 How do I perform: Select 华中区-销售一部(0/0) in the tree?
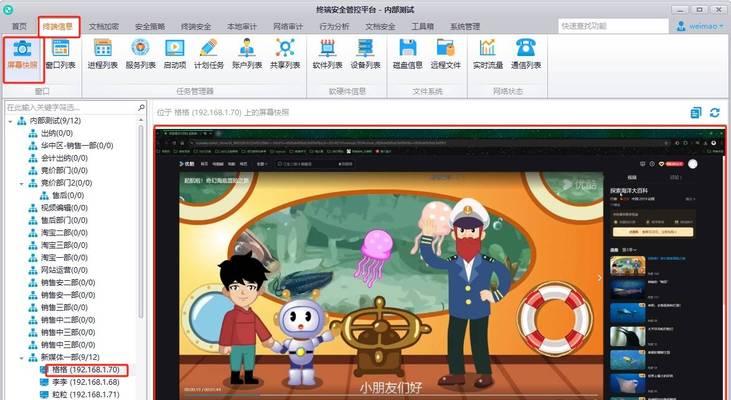pyautogui.click(x=77, y=145)
